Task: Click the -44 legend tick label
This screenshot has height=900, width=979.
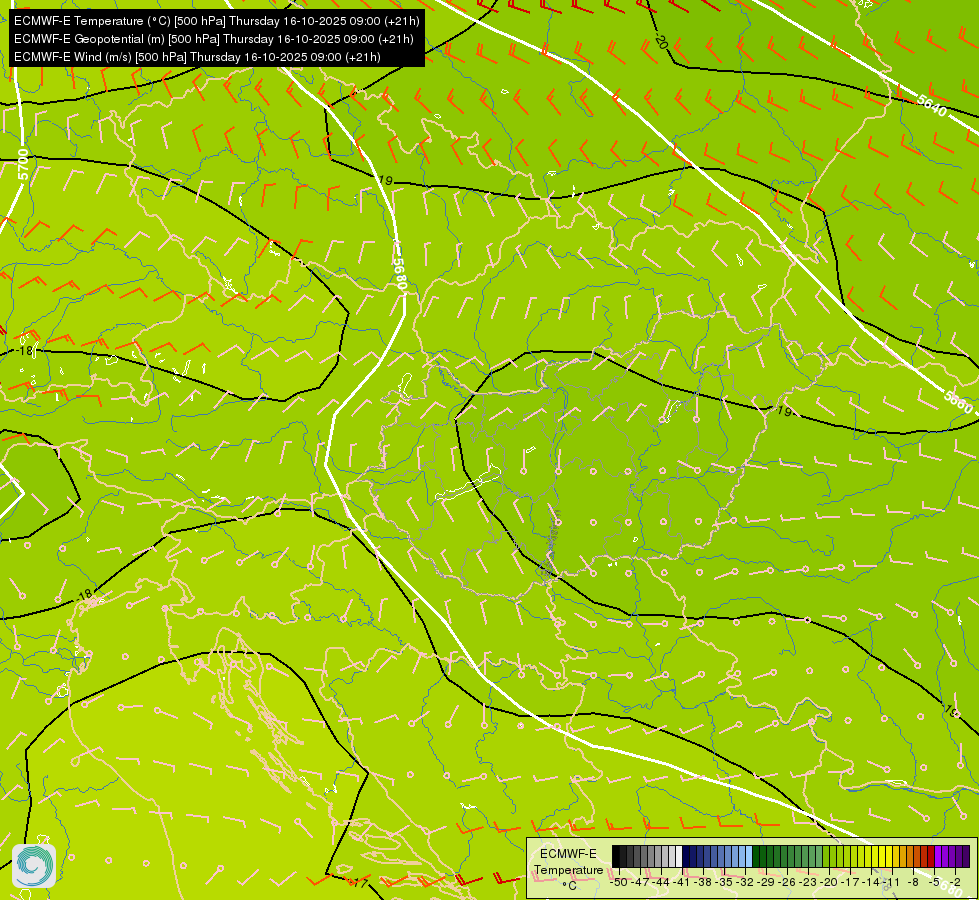Action: (x=661, y=882)
